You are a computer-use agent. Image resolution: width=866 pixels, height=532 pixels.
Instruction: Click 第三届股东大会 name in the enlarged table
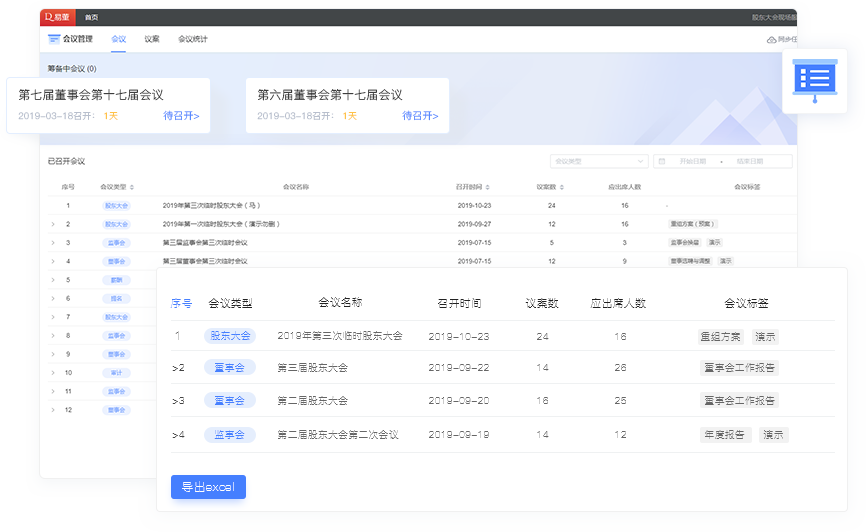(x=313, y=368)
